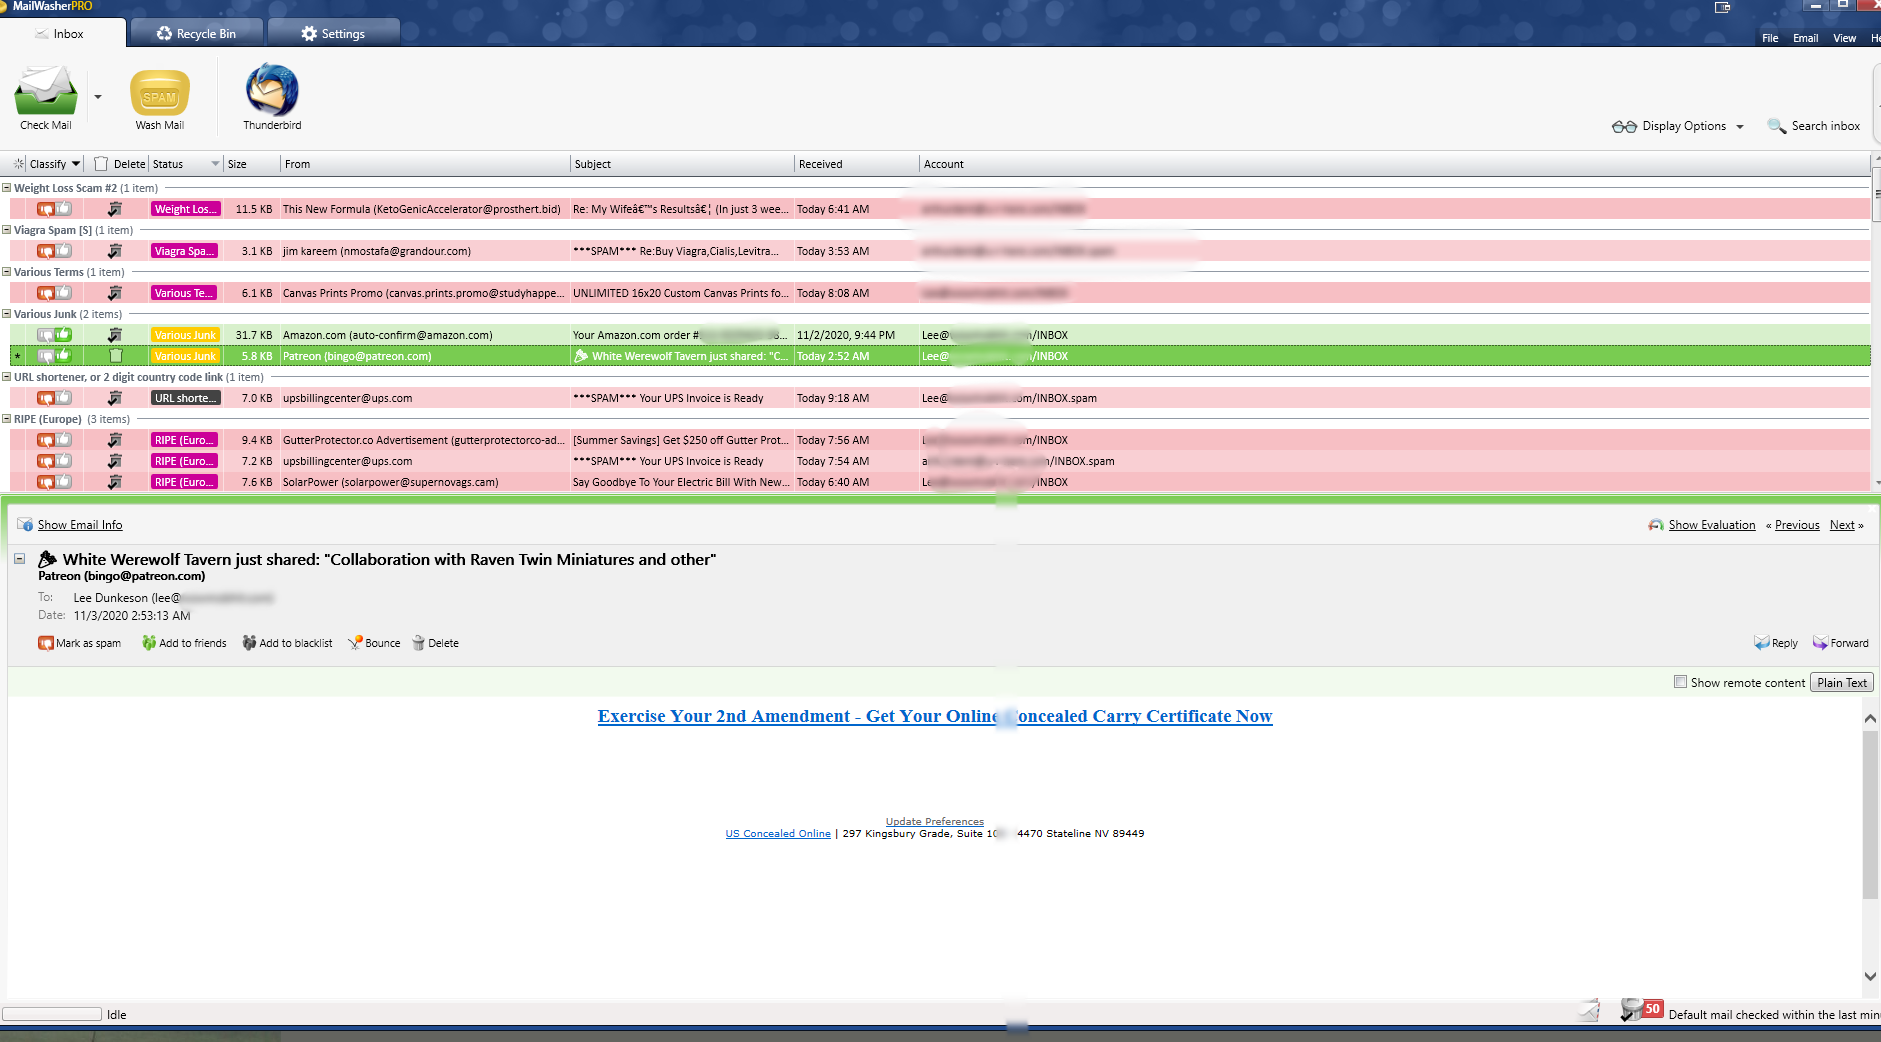Click the Settings gear tab

pos(333,33)
